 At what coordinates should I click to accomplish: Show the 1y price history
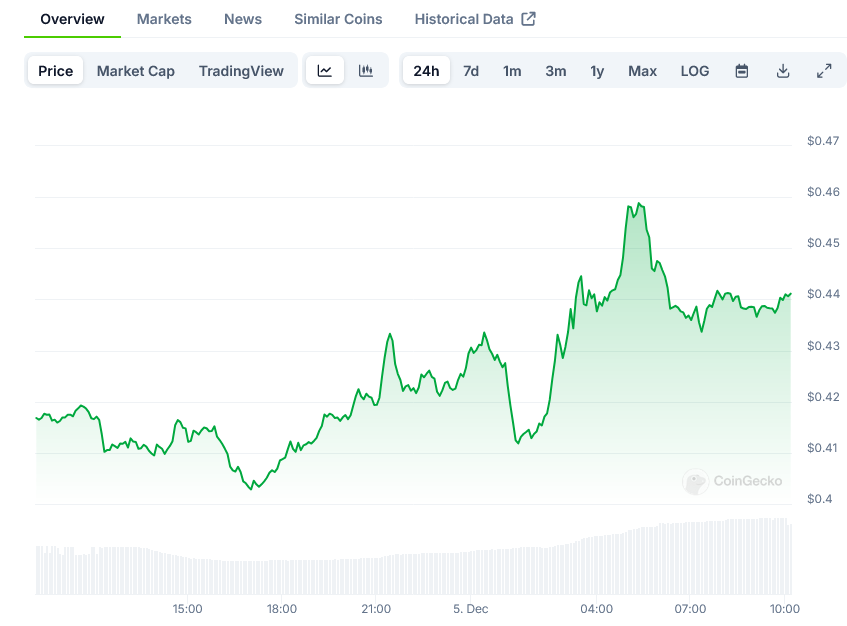[597, 71]
